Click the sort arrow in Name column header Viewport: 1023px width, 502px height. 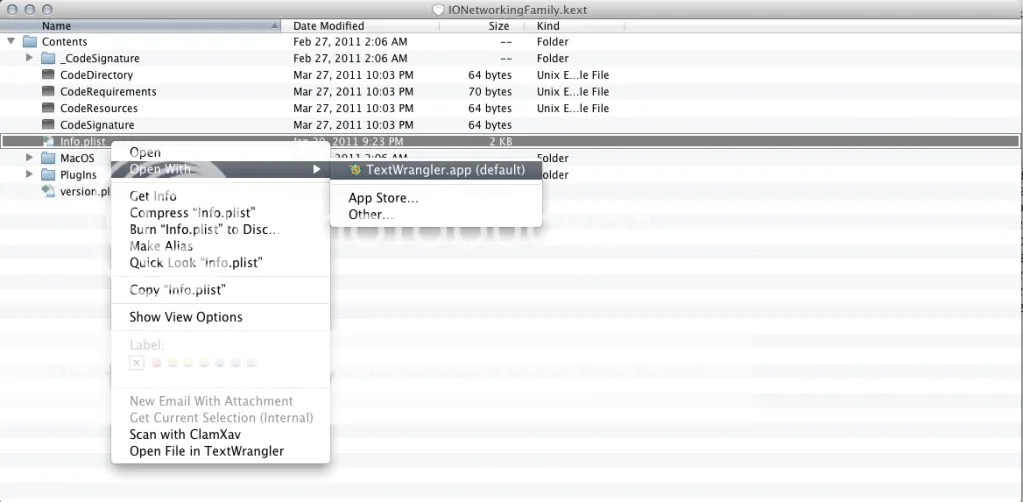tap(275, 26)
